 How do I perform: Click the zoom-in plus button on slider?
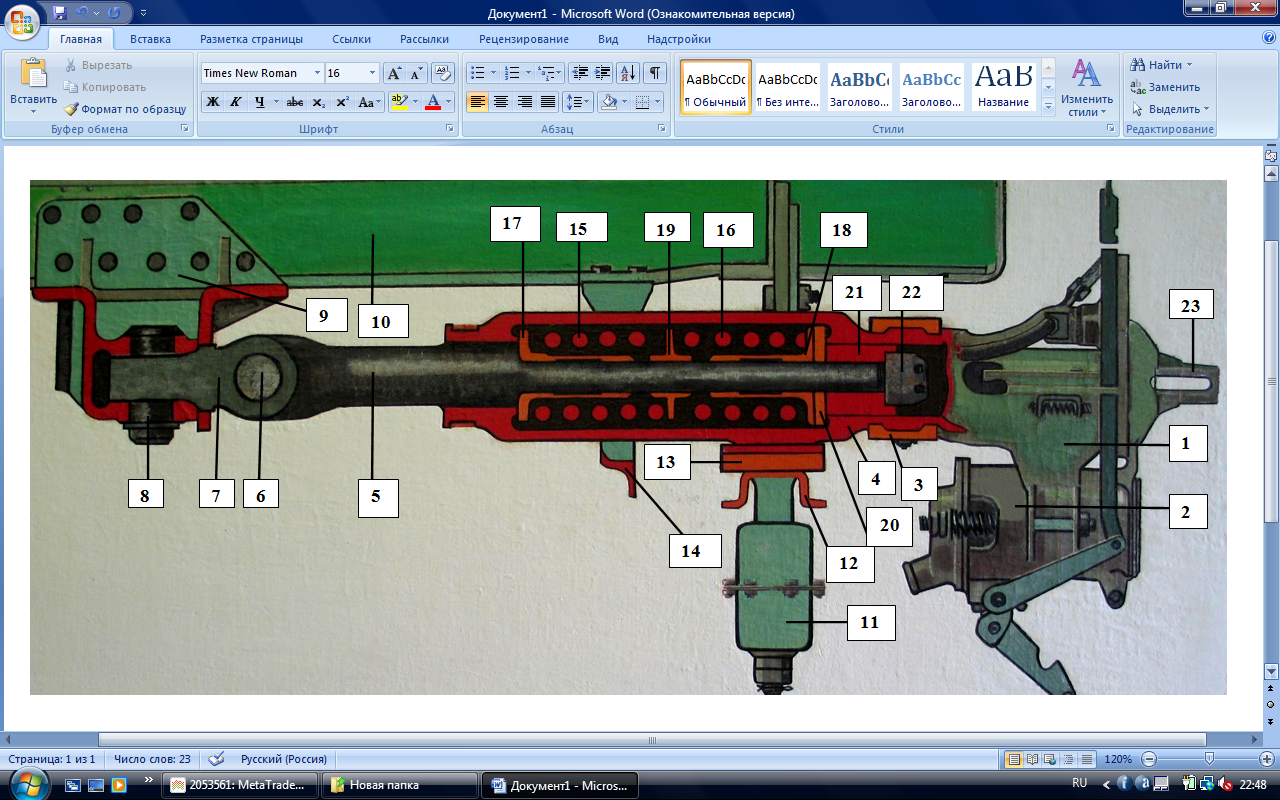pyautogui.click(x=1266, y=759)
